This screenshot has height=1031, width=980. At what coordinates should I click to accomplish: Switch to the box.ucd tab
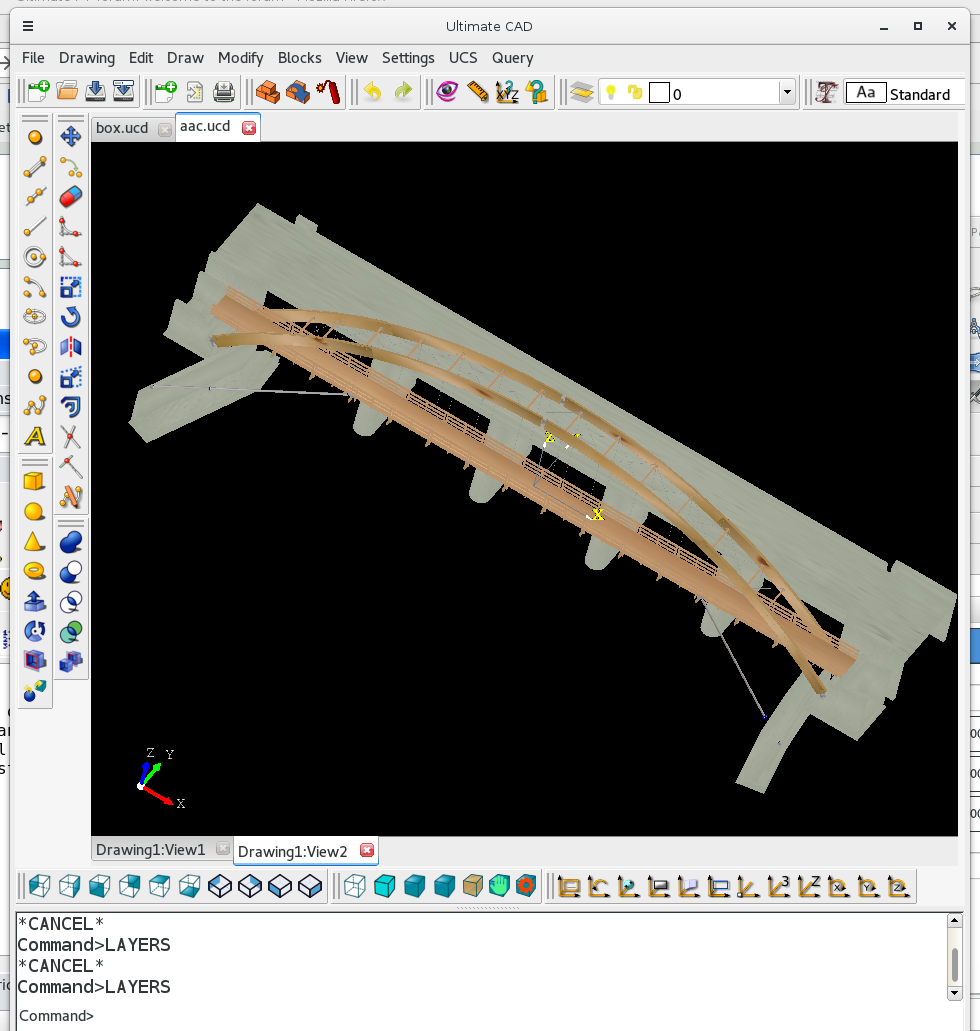pyautogui.click(x=122, y=128)
